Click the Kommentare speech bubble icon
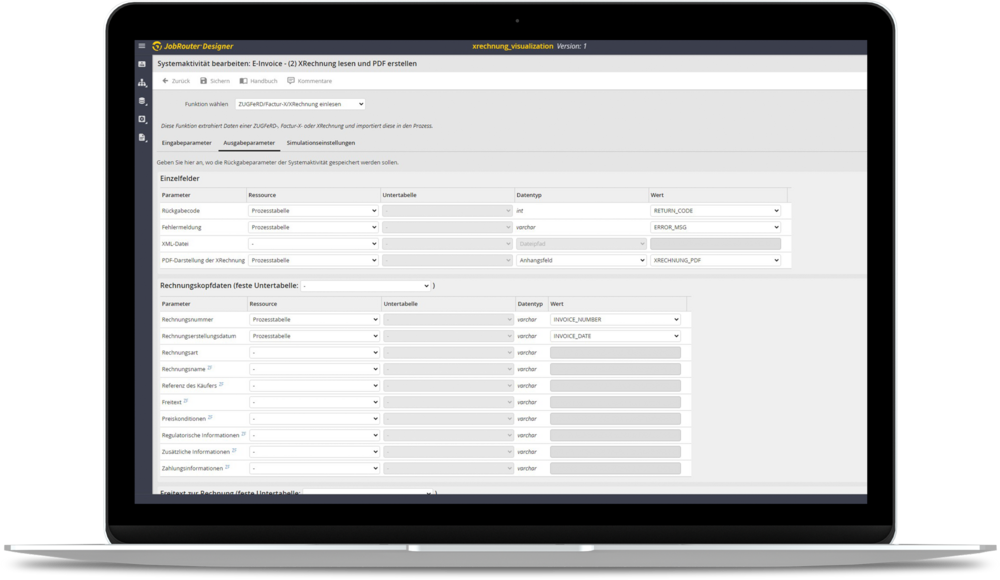Viewport: 1000px width, 580px height. pos(291,81)
